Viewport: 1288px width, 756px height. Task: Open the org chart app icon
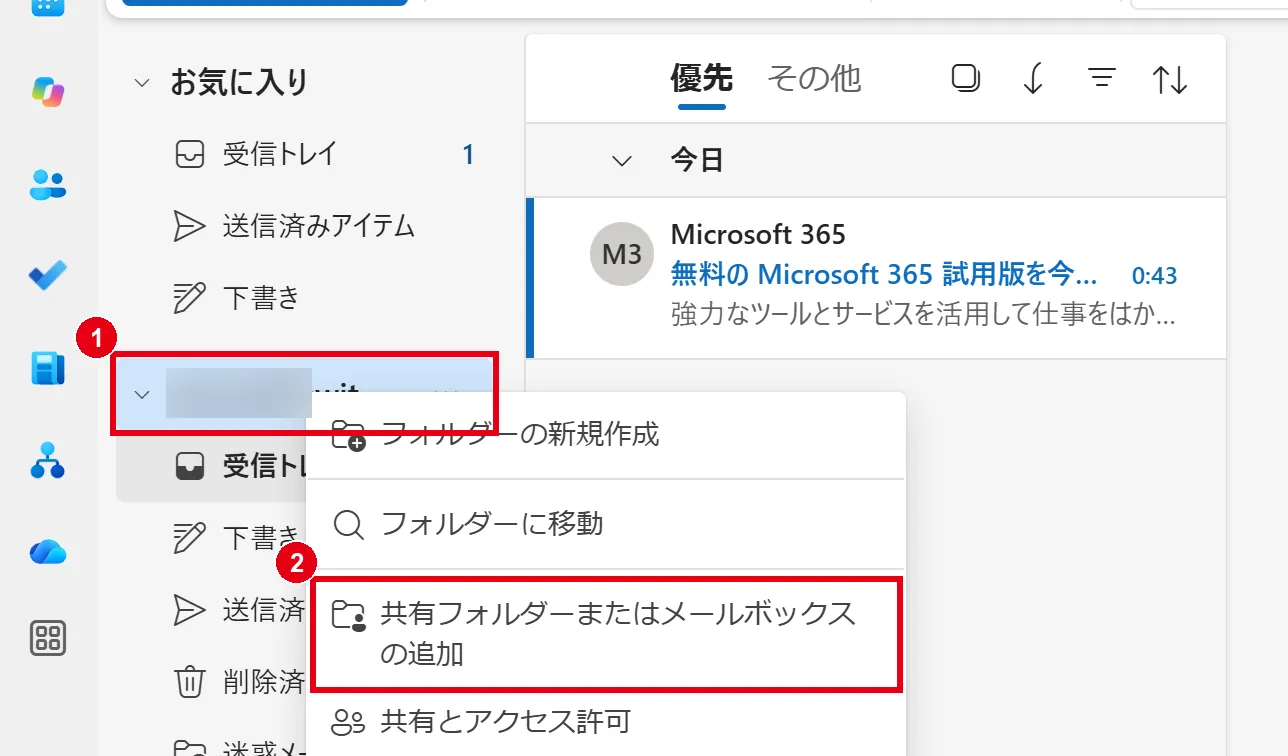(x=47, y=459)
